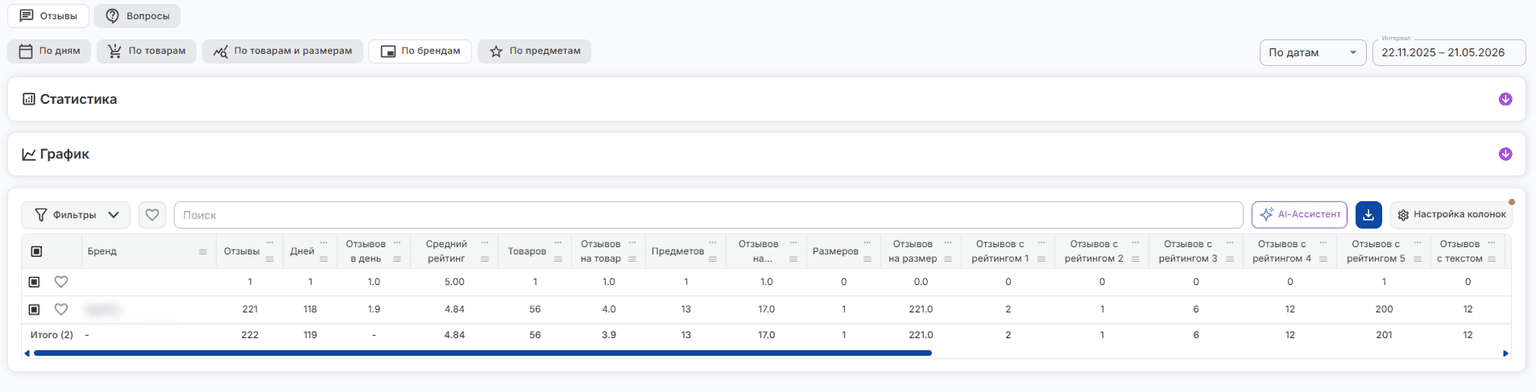The height and width of the screenshot is (392, 1536).
Task: Click the AI-Ассистент sparkle button
Action: coord(1299,215)
